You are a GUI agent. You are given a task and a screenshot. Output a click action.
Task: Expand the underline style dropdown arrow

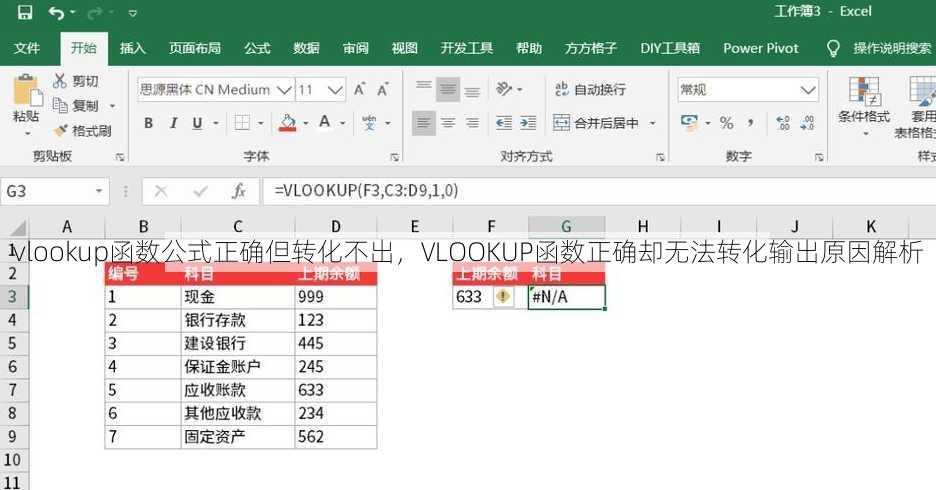pos(216,124)
